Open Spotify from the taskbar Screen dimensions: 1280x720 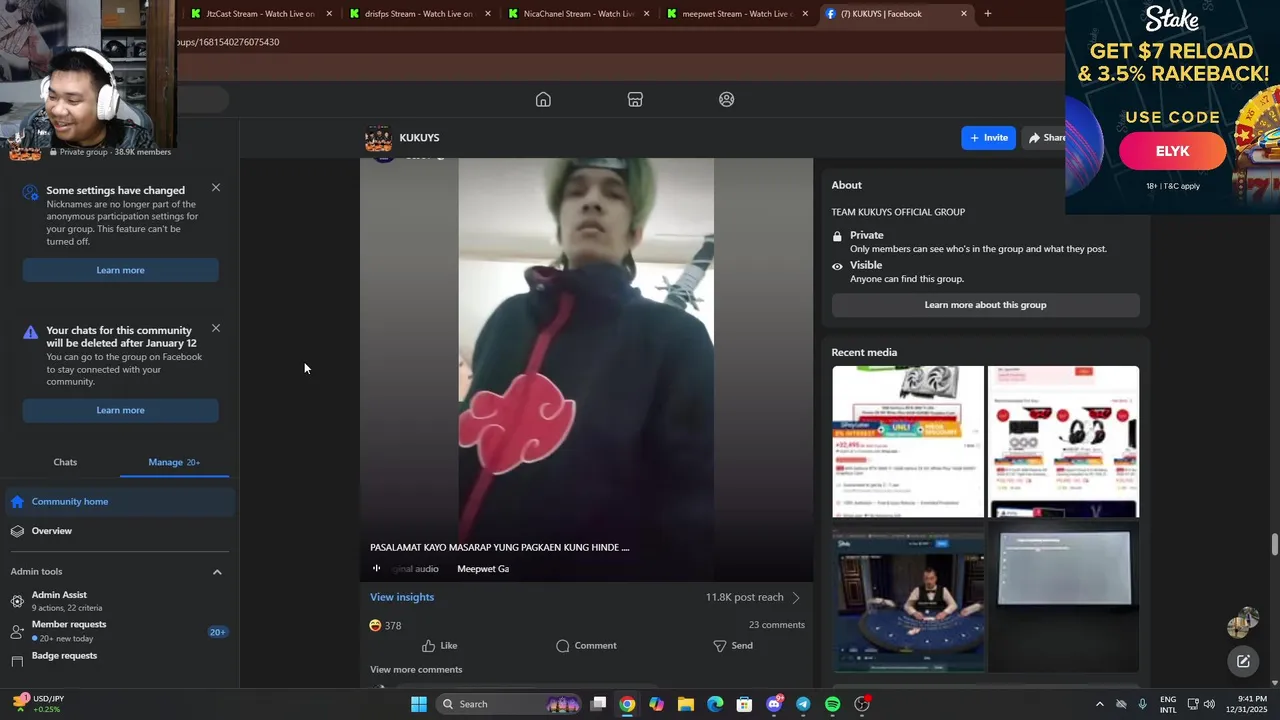[833, 704]
